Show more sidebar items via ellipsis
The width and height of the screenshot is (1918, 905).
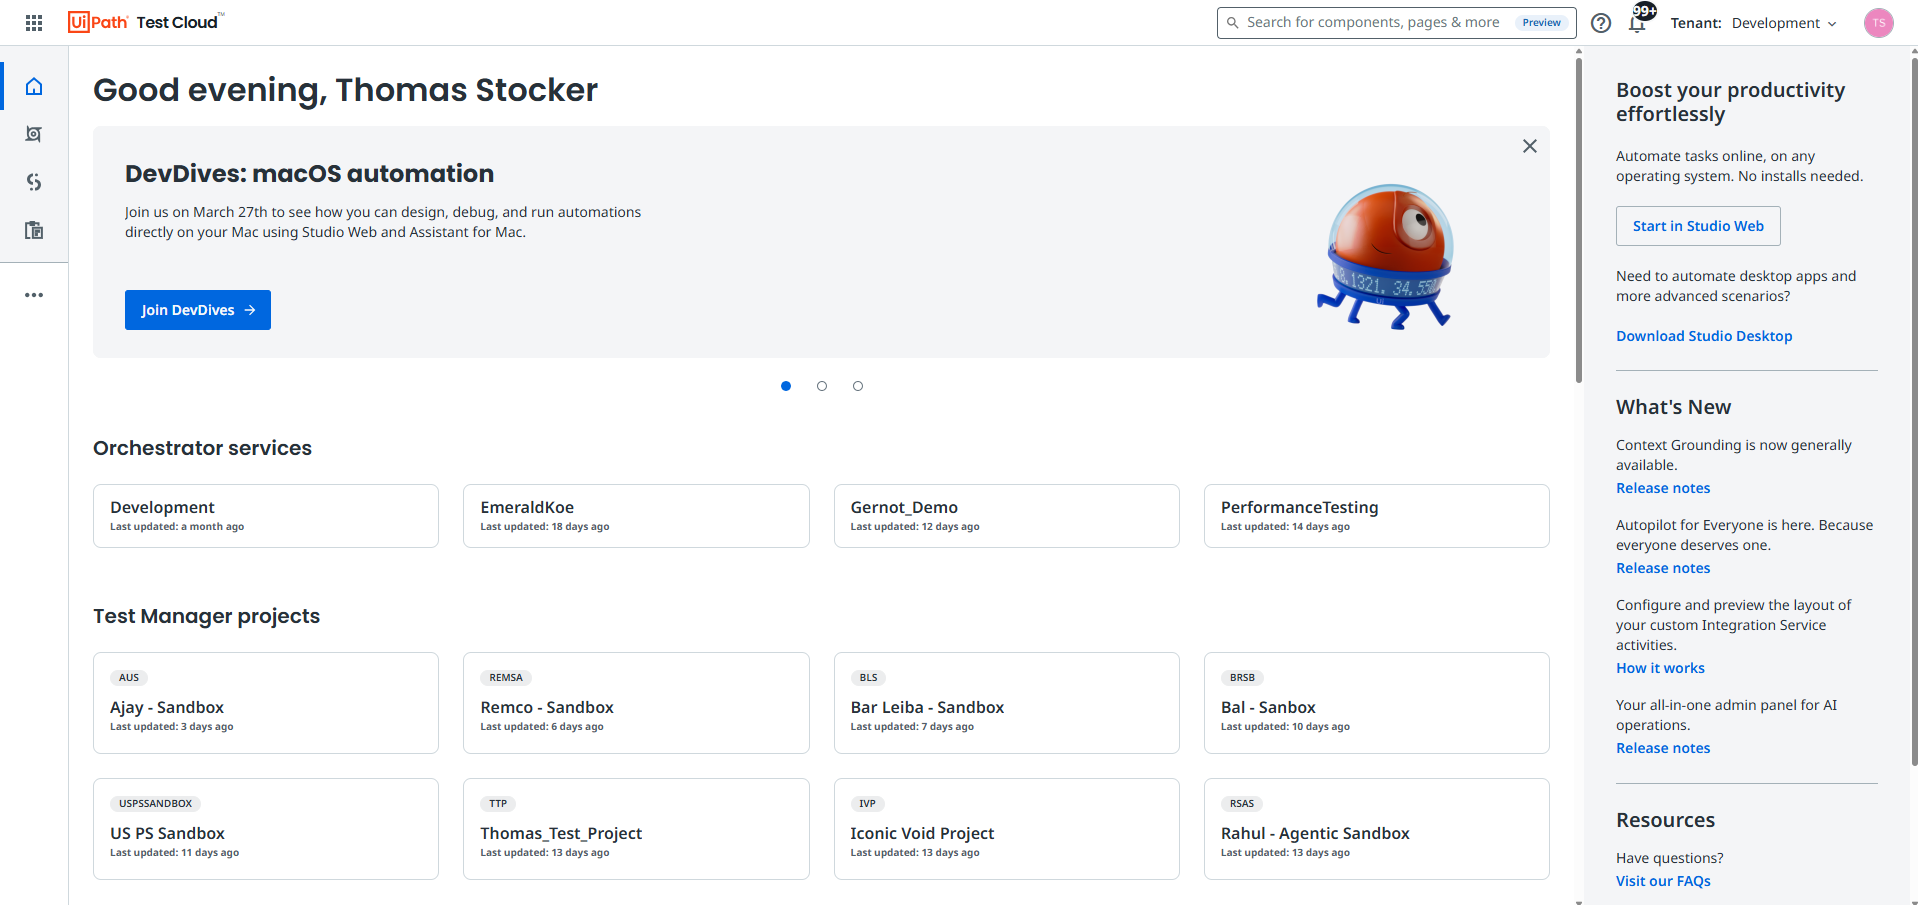click(x=34, y=295)
